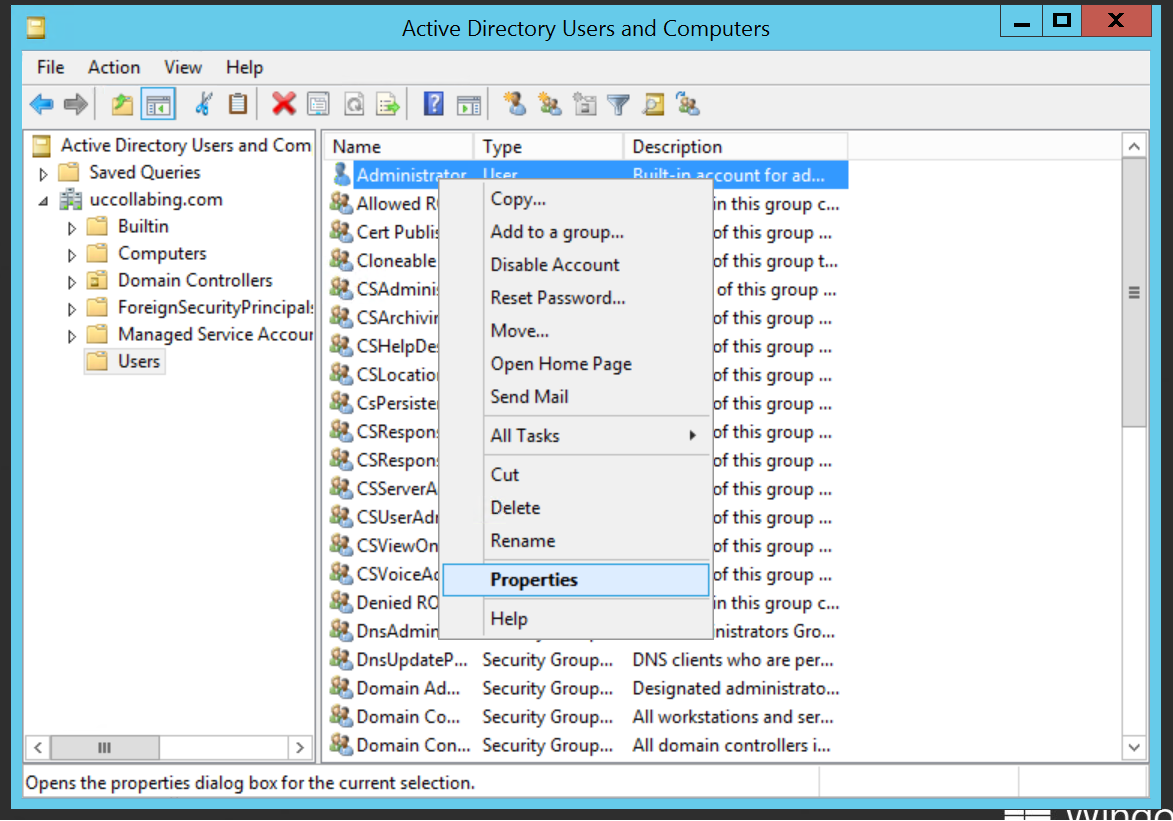Click the forward arrow toolbar icon
The width and height of the screenshot is (1173, 821).
(x=76, y=104)
